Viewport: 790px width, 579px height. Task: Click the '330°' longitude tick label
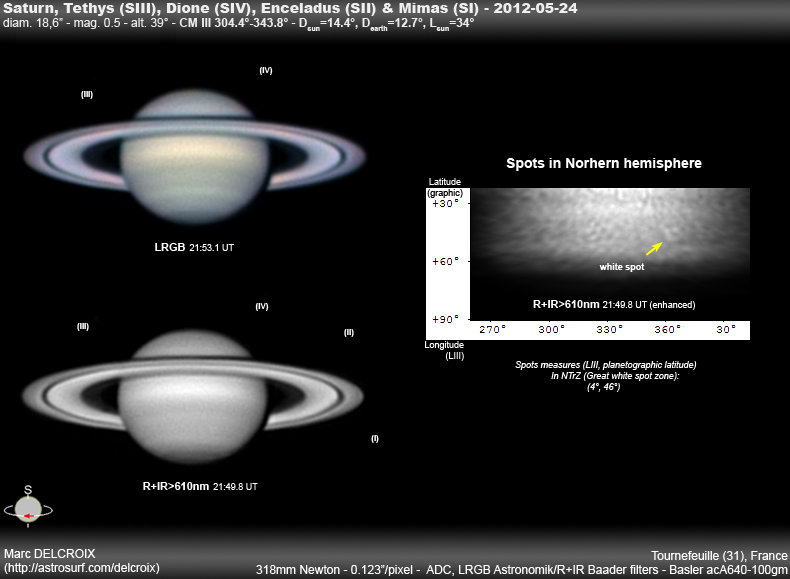(x=610, y=330)
